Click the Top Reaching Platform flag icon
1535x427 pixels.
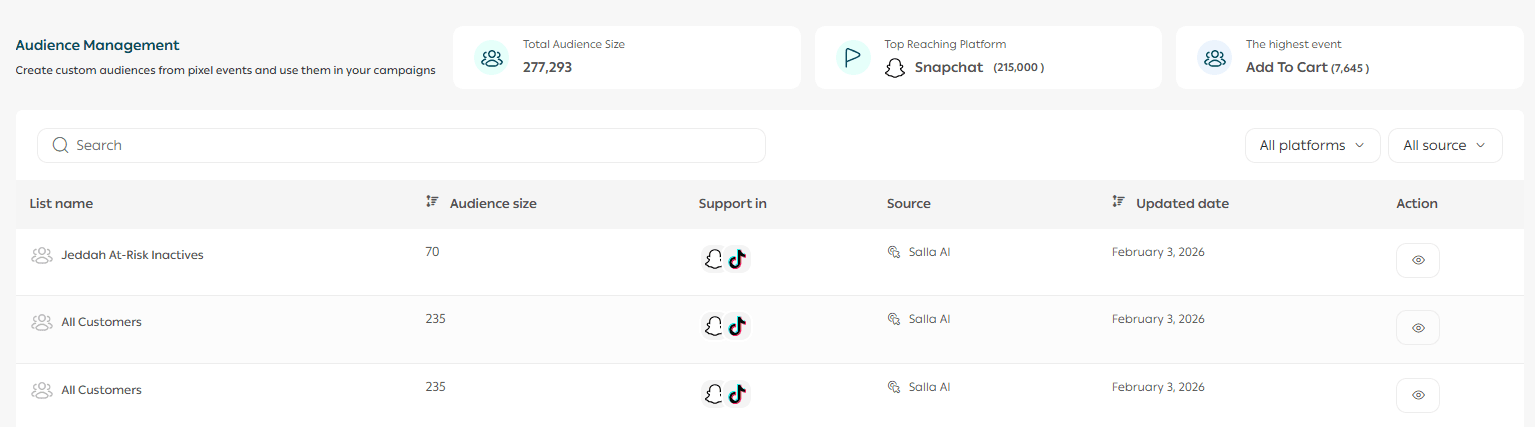[853, 58]
